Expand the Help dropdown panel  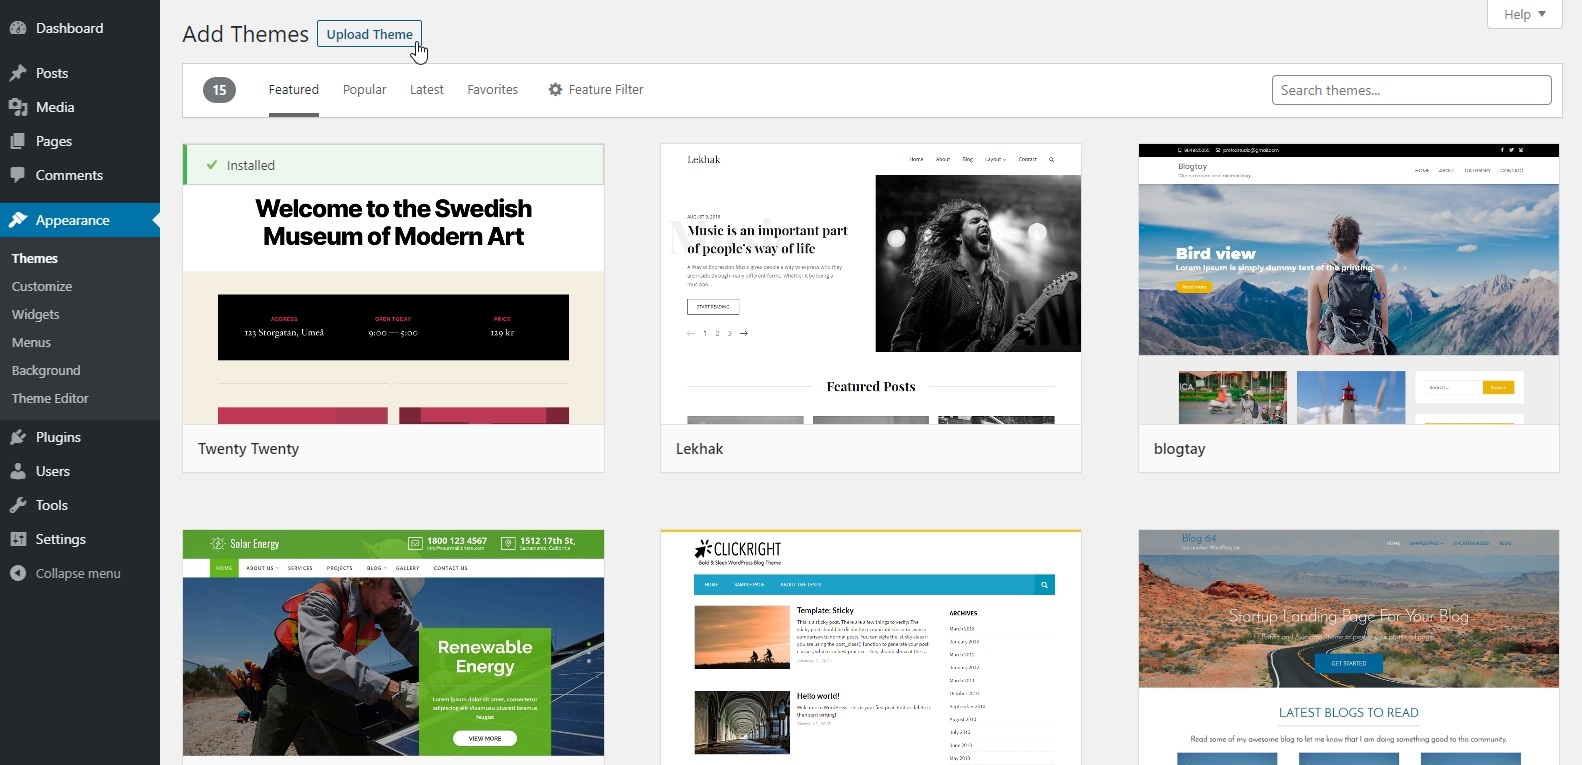tap(1524, 14)
